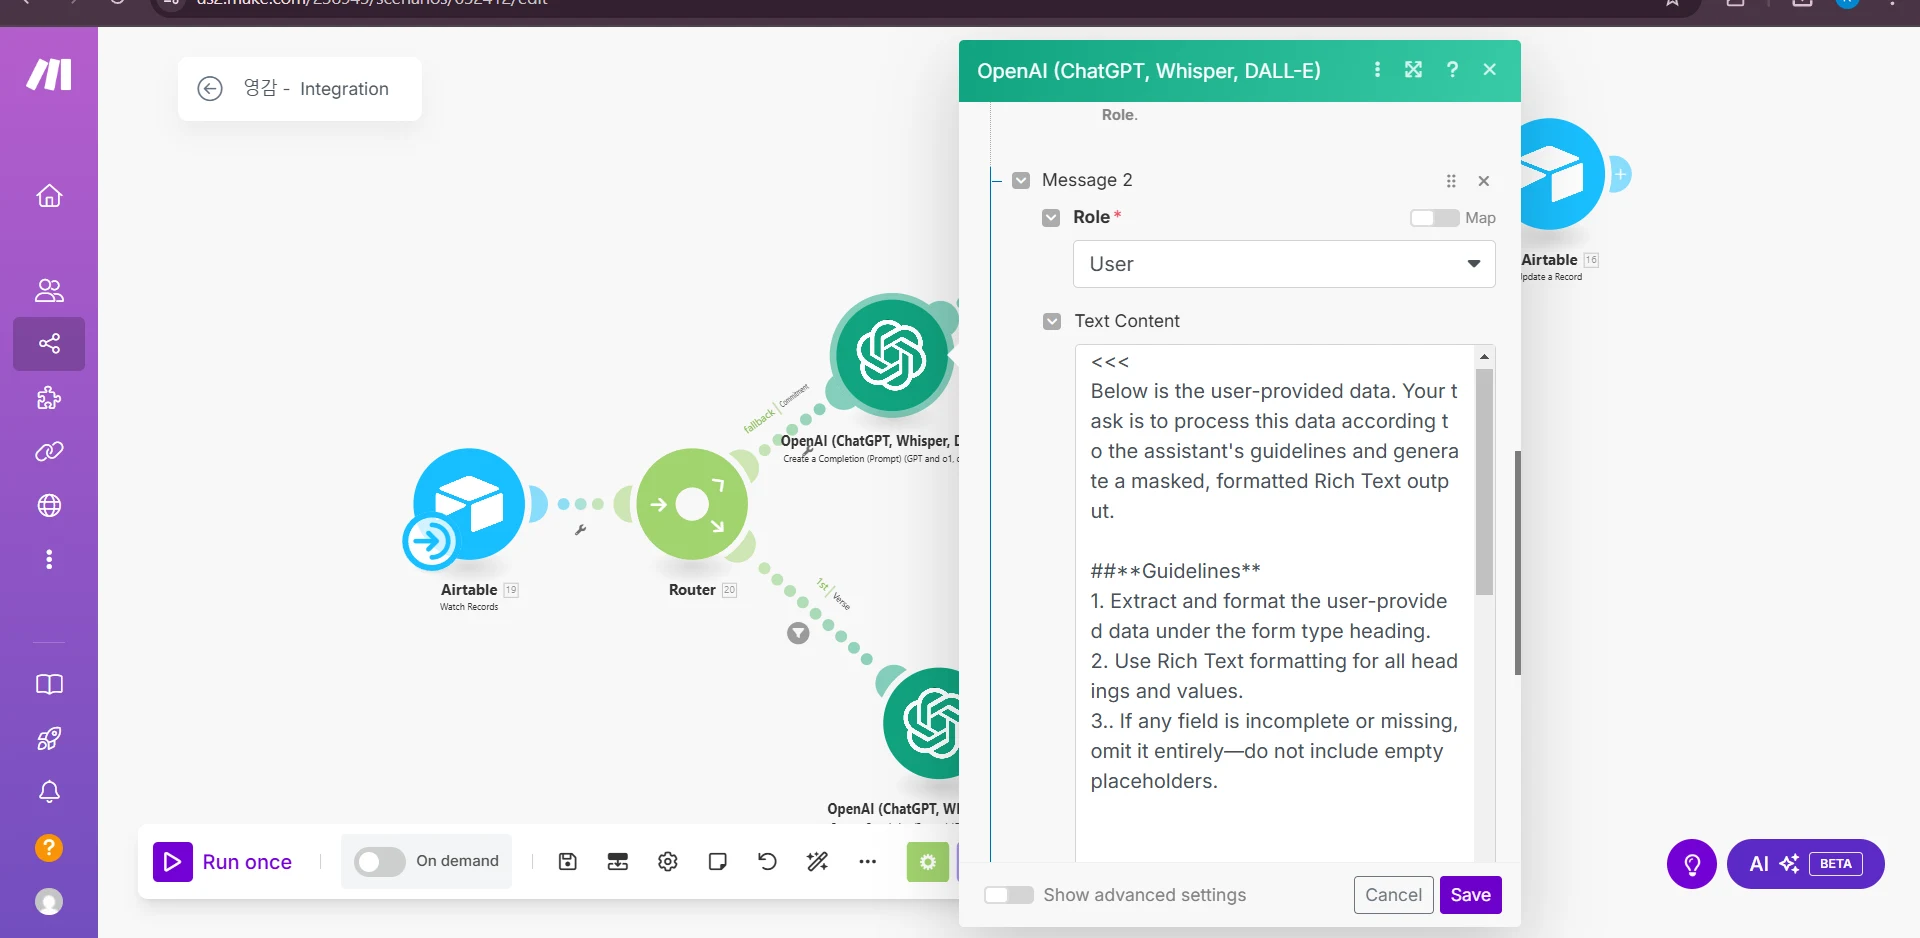Open Templates puzzle icon in the sidebar
The width and height of the screenshot is (1920, 938).
click(x=49, y=398)
